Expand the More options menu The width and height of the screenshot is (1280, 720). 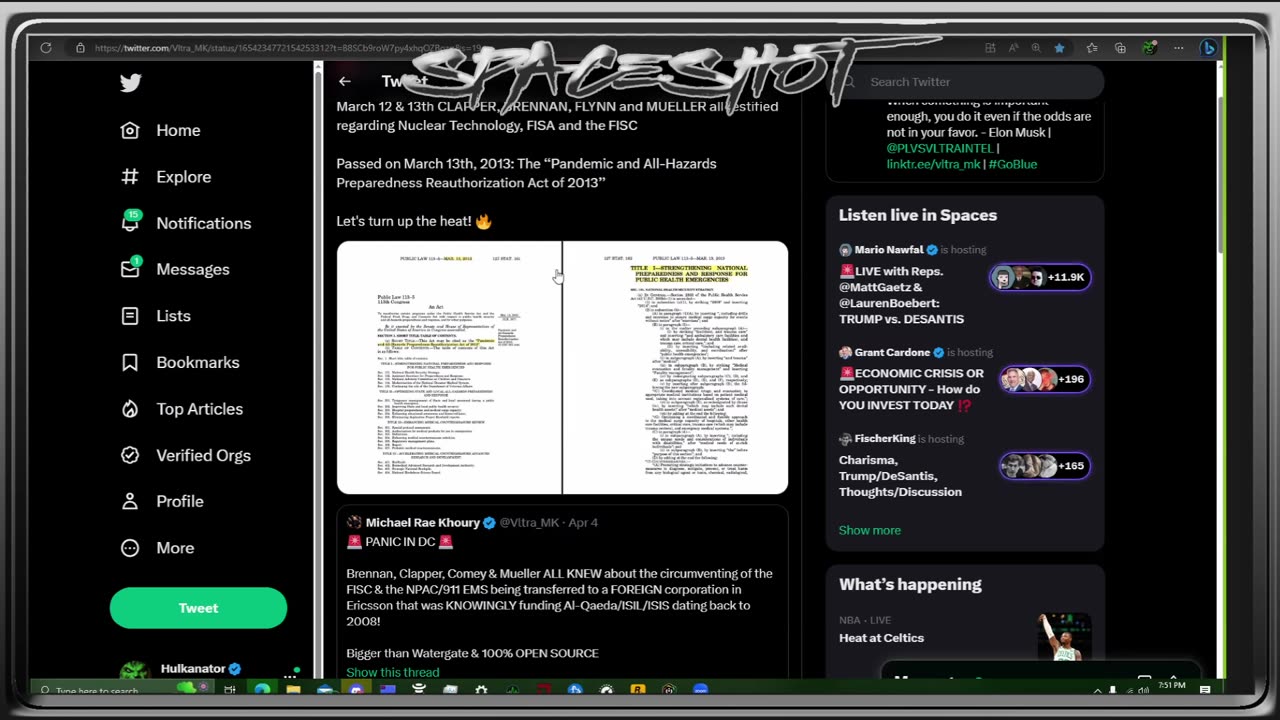point(157,548)
